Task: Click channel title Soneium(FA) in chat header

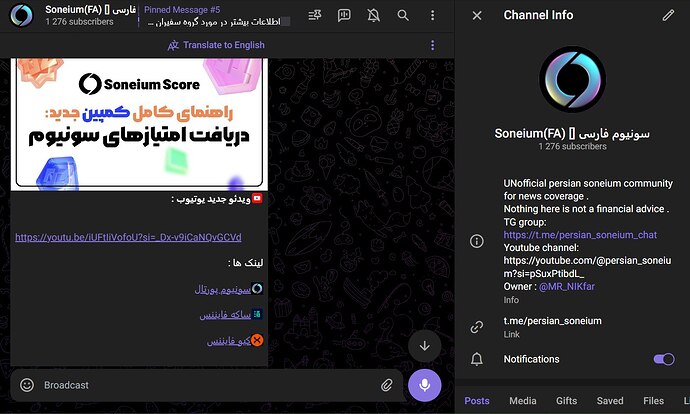Action: (90, 10)
